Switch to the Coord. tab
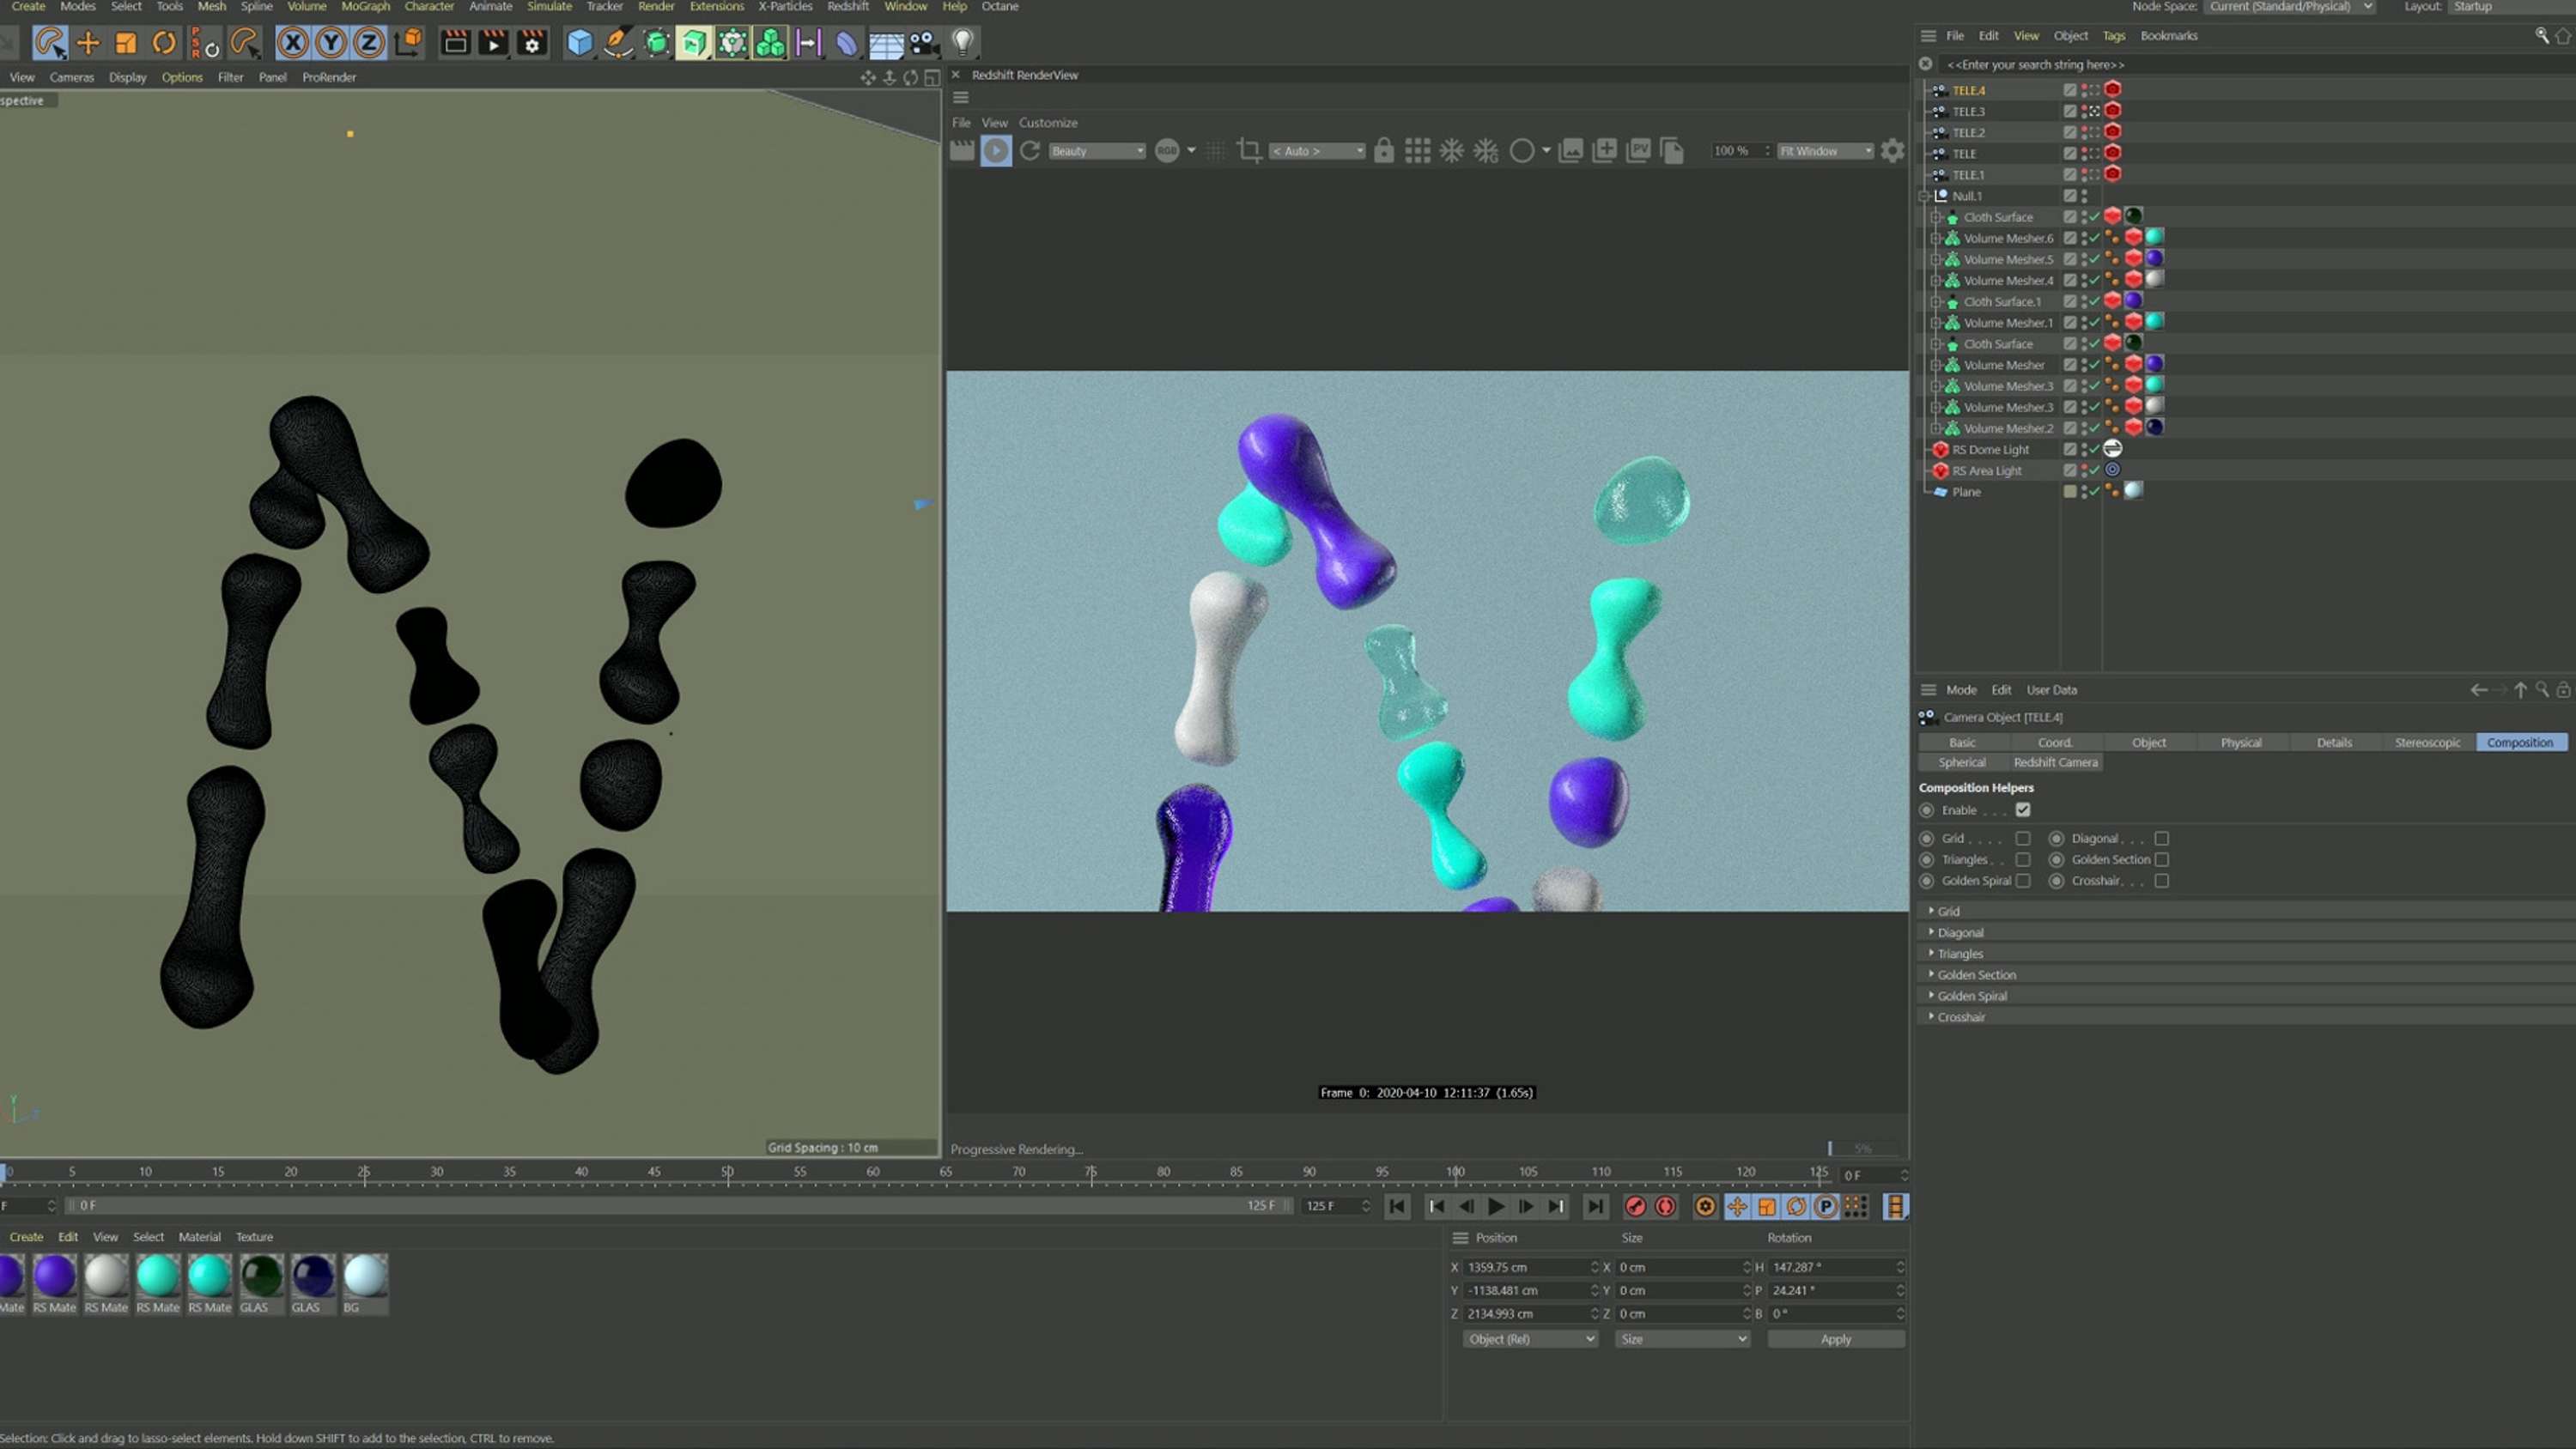 [2055, 742]
